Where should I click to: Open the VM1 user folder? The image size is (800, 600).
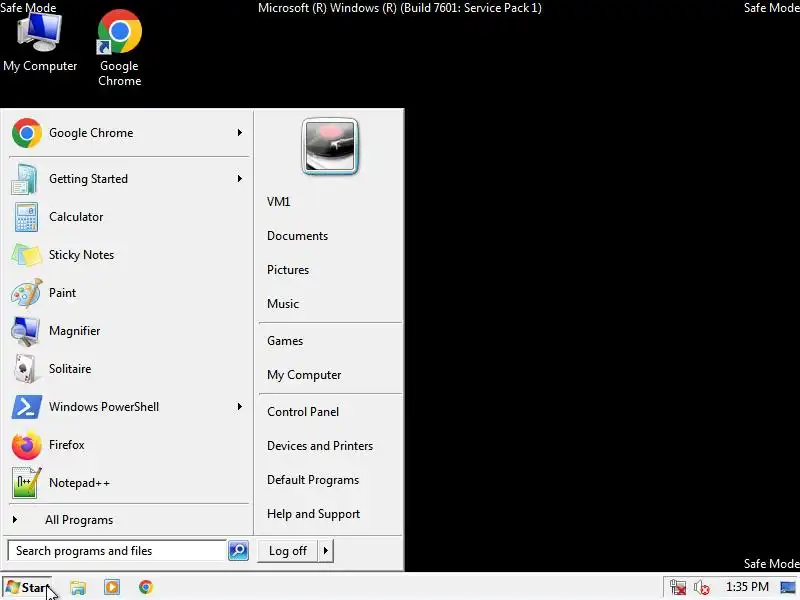[x=279, y=202]
